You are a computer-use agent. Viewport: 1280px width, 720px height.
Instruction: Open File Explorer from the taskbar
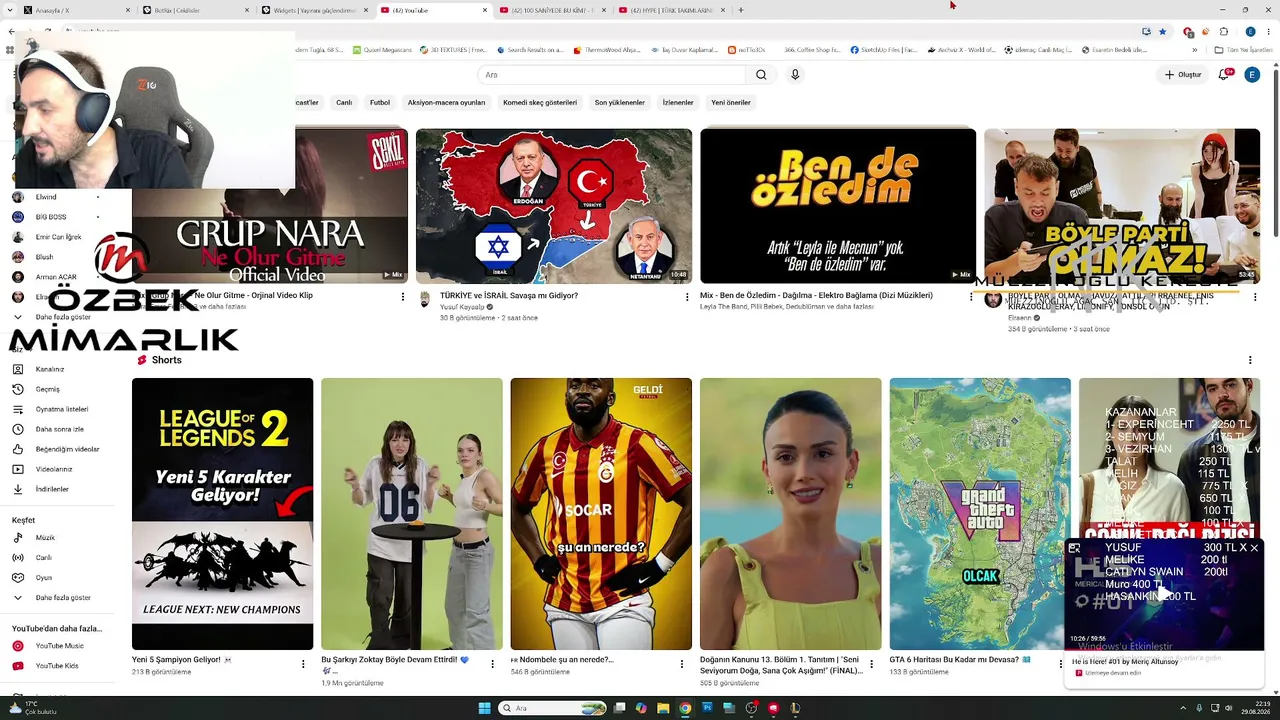663,708
